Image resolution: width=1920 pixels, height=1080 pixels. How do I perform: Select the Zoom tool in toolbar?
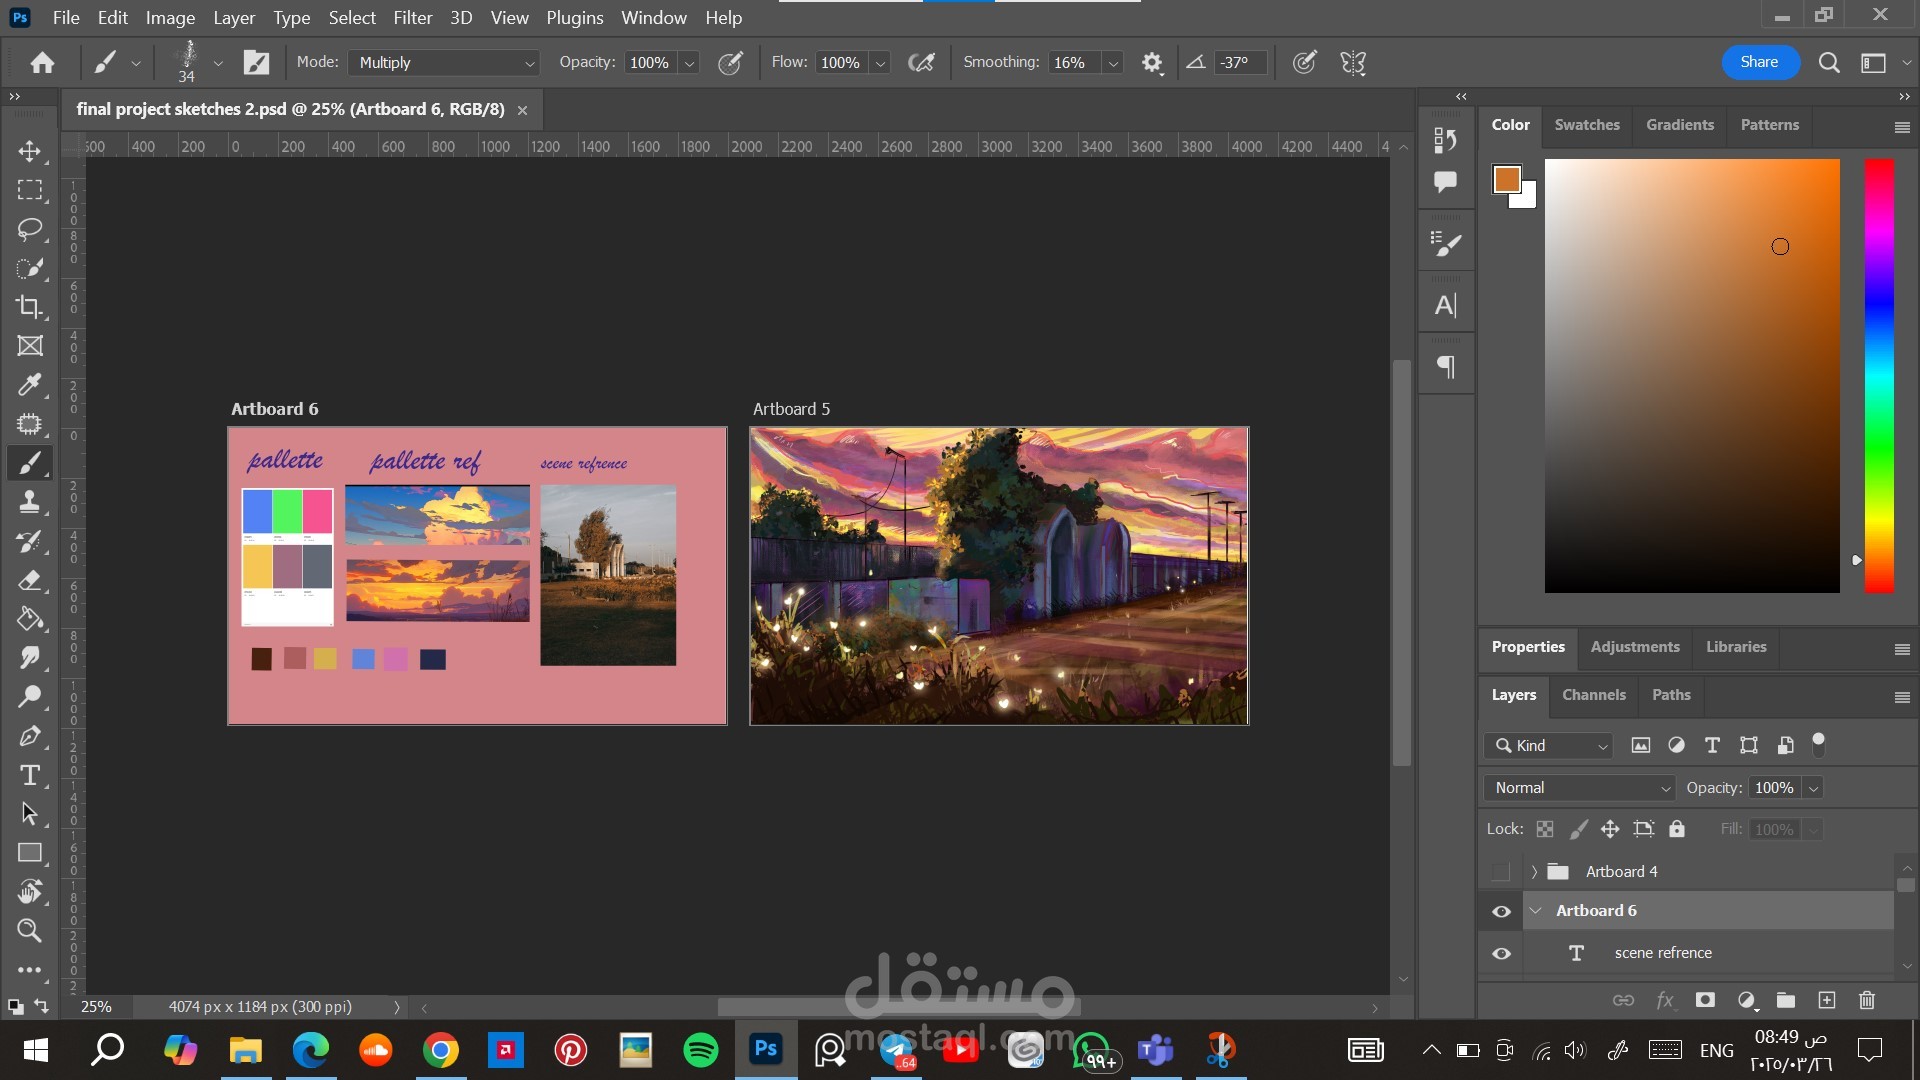tap(30, 931)
